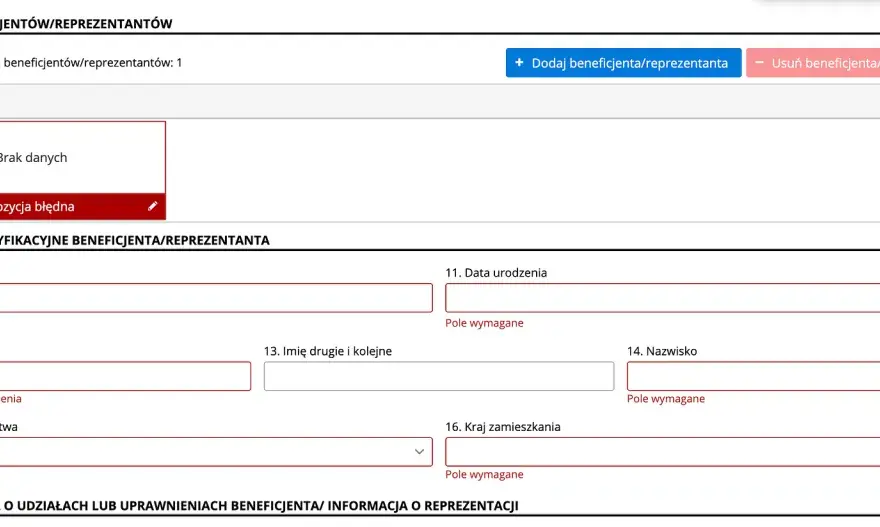Click the 13. Imię drugie i kolejne label
Image resolution: width=880 pixels, height=527 pixels.
(328, 351)
